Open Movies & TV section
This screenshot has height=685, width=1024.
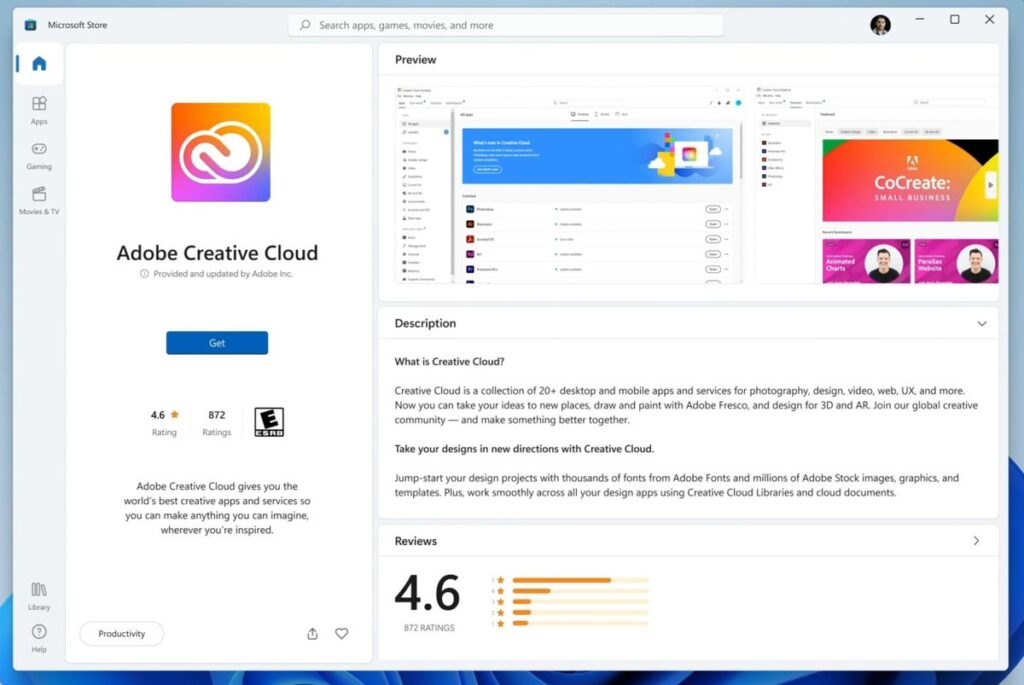coord(39,200)
